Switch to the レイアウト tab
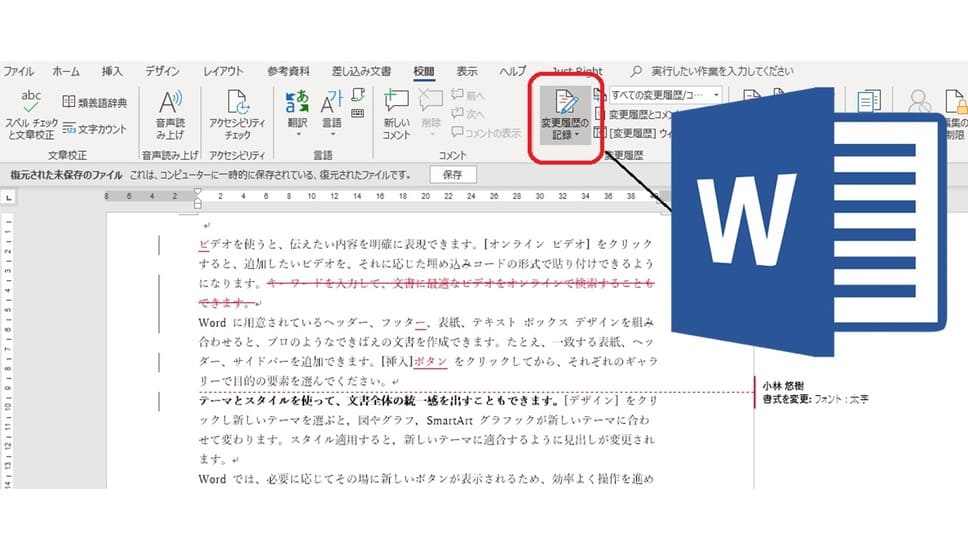This screenshot has width=968, height=544. pyautogui.click(x=223, y=71)
